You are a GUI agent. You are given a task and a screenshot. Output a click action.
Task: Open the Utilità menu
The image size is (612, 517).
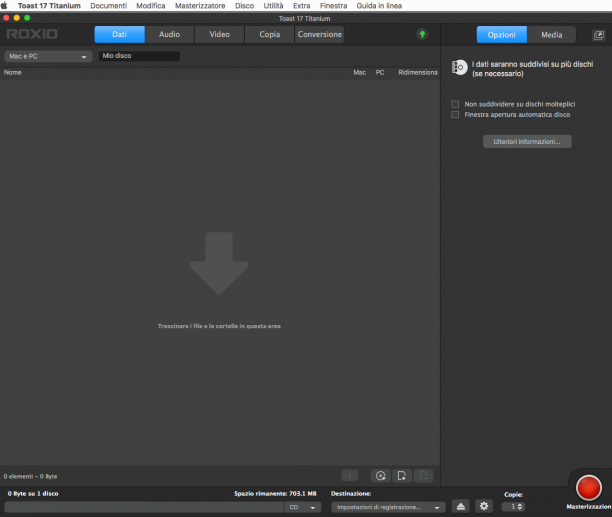point(273,5)
